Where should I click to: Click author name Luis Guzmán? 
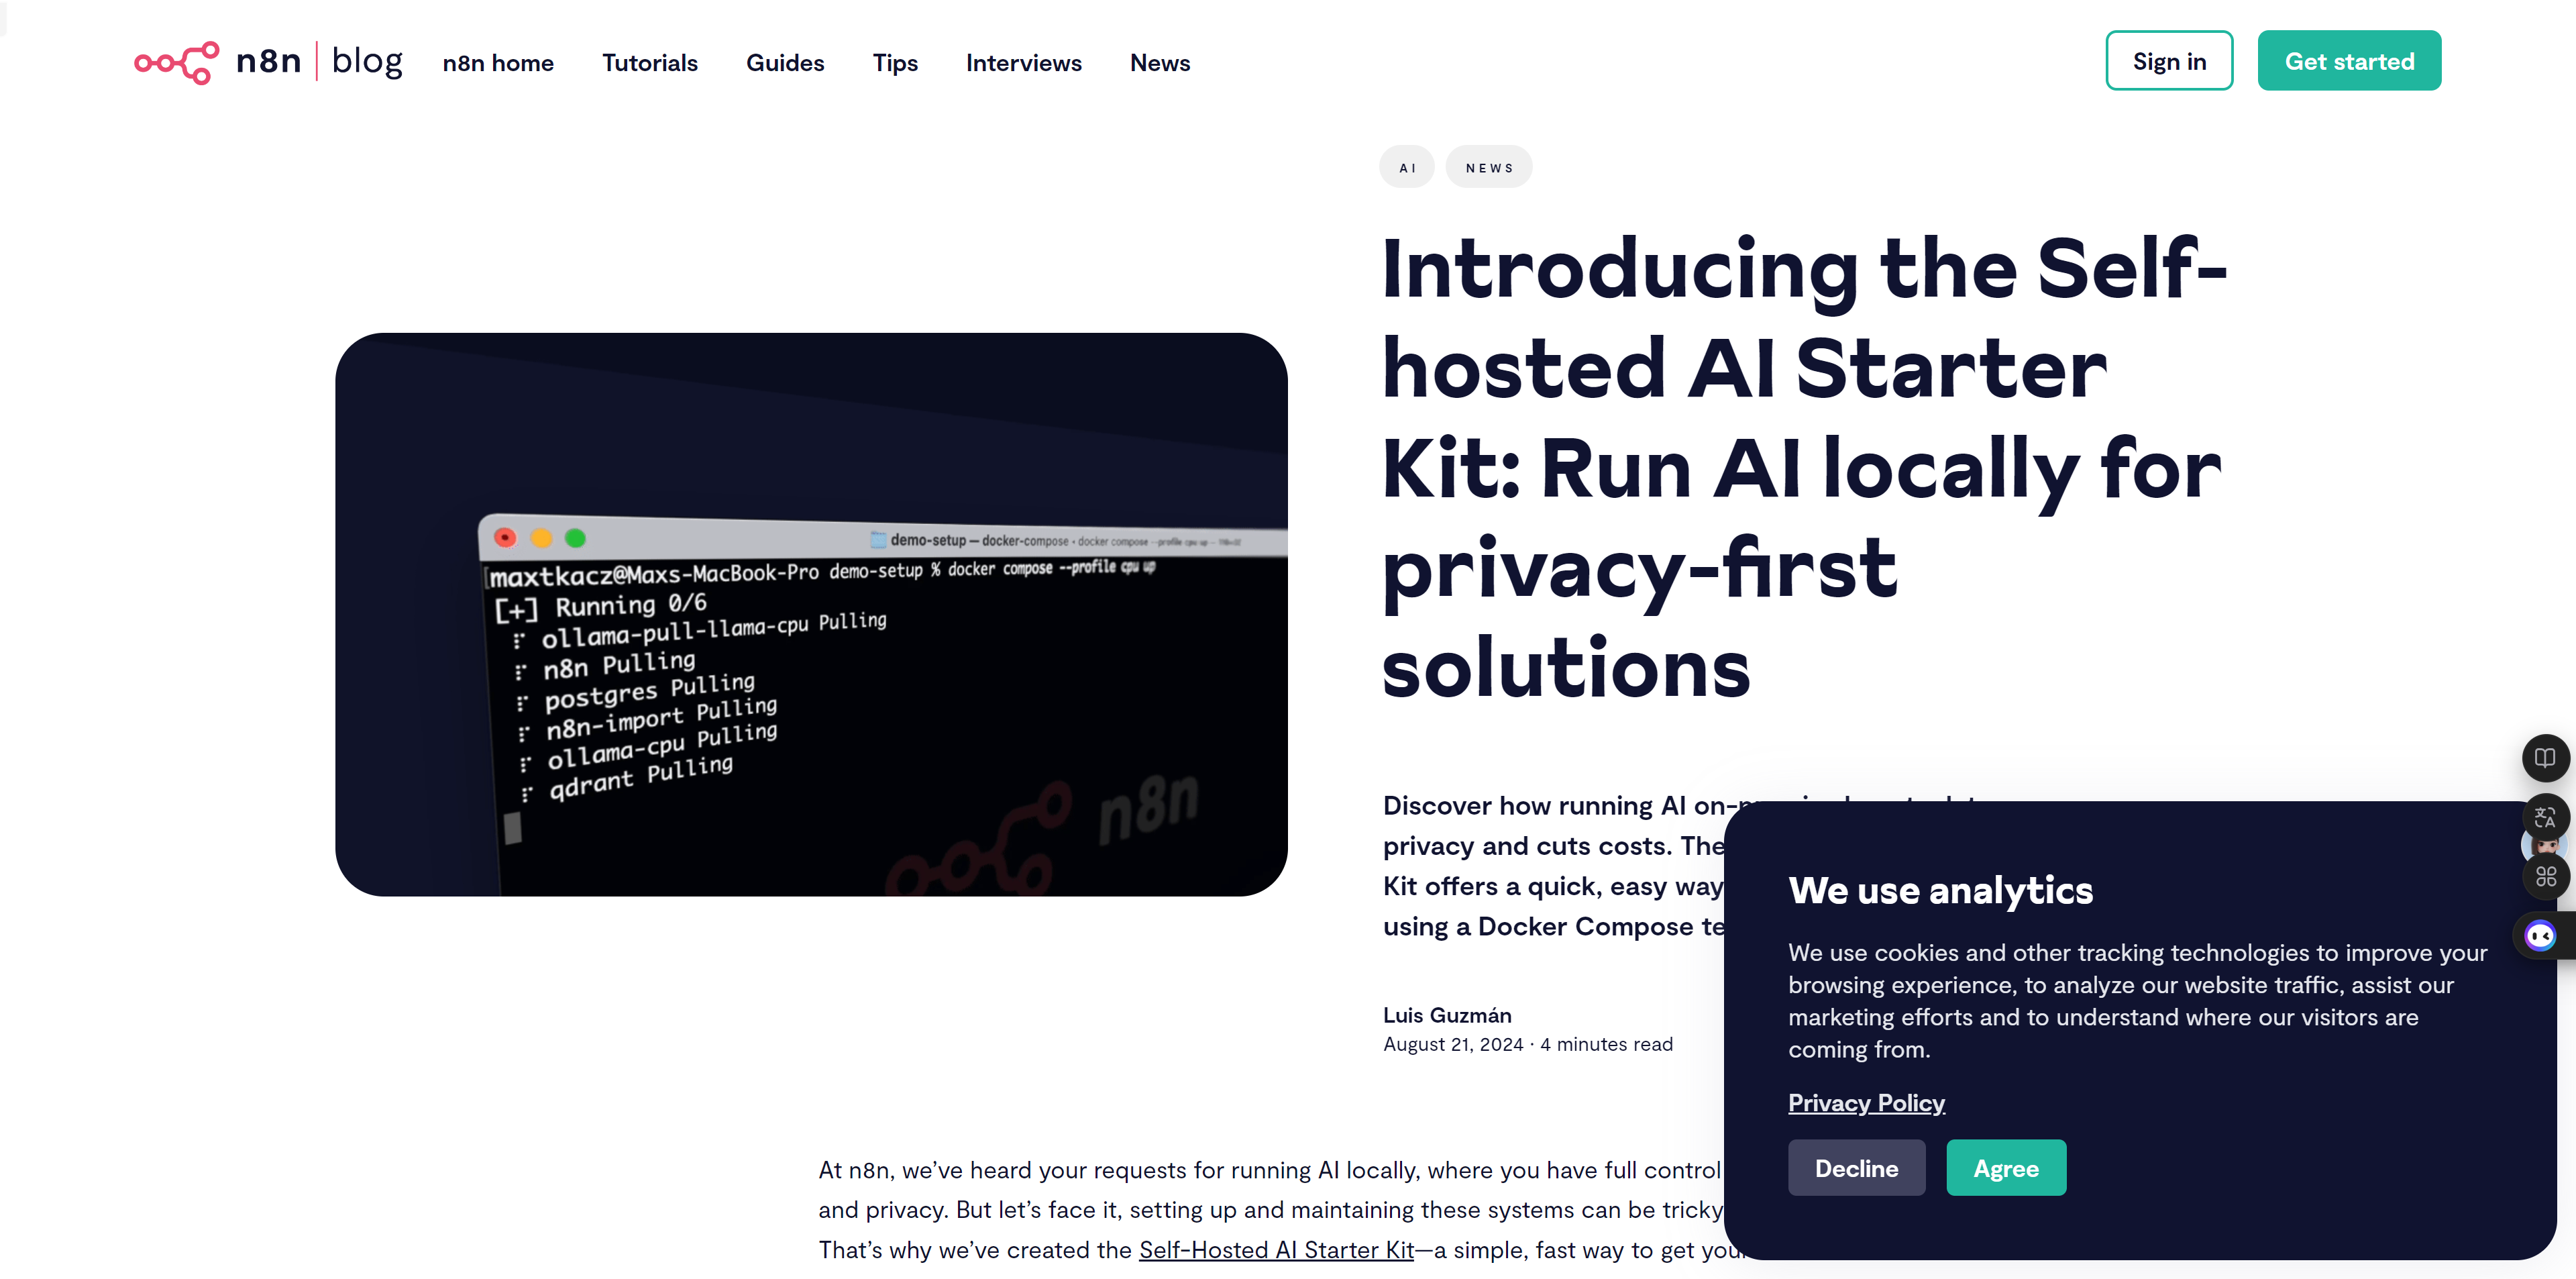click(x=1447, y=1015)
